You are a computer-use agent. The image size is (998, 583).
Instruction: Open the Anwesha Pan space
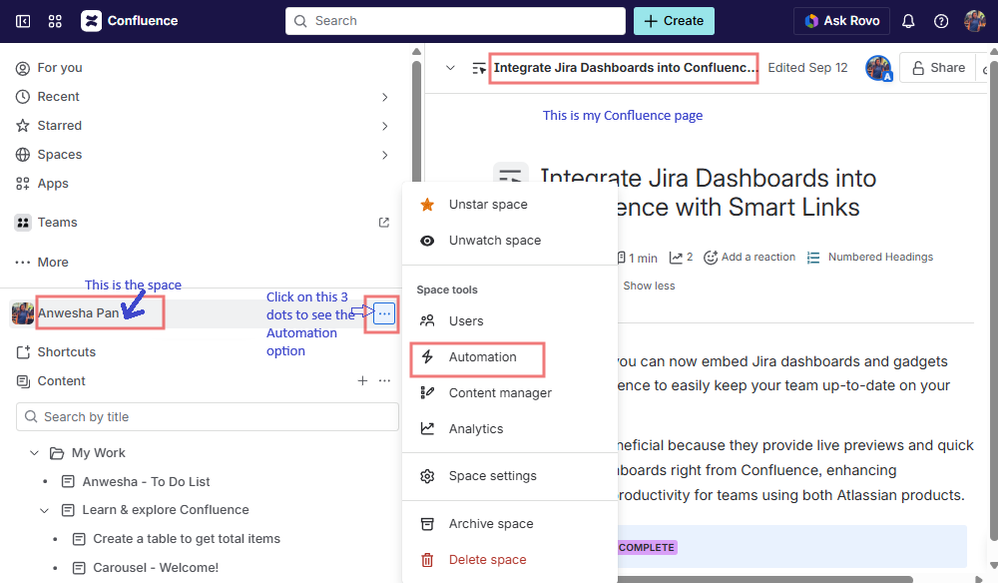[x=78, y=313]
